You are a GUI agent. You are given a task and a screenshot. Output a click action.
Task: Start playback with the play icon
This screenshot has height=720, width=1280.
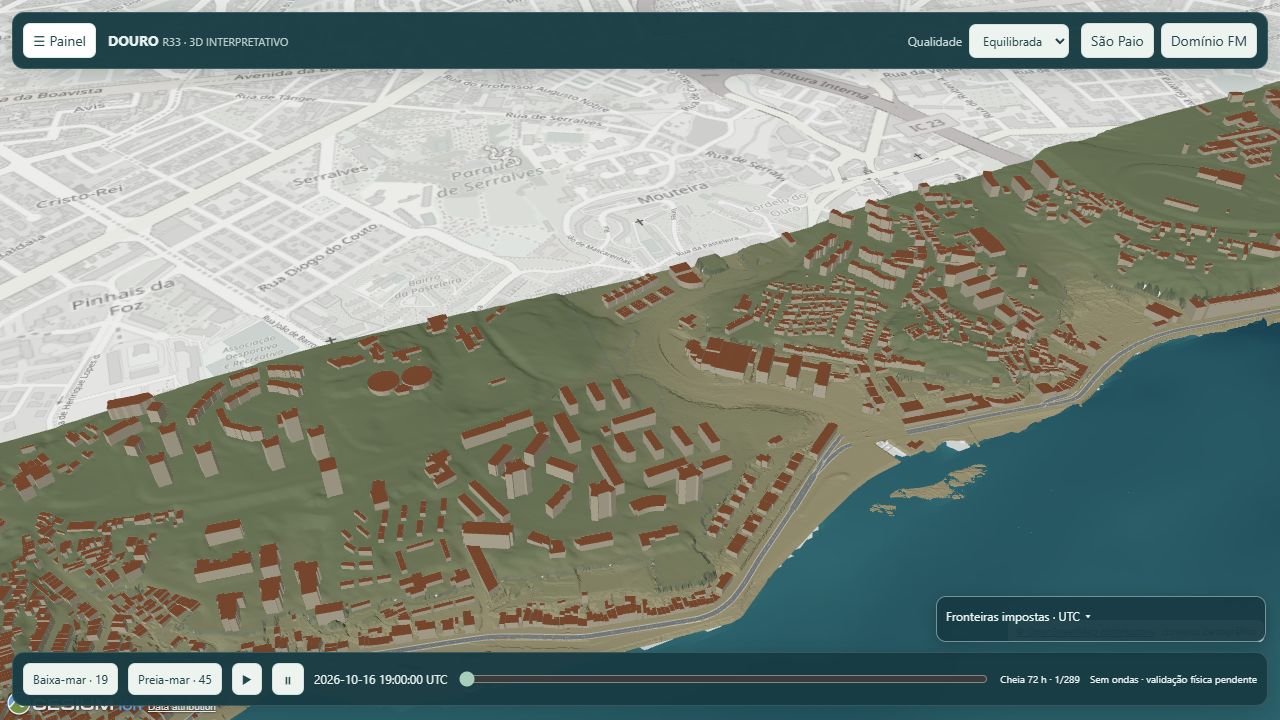pos(247,679)
